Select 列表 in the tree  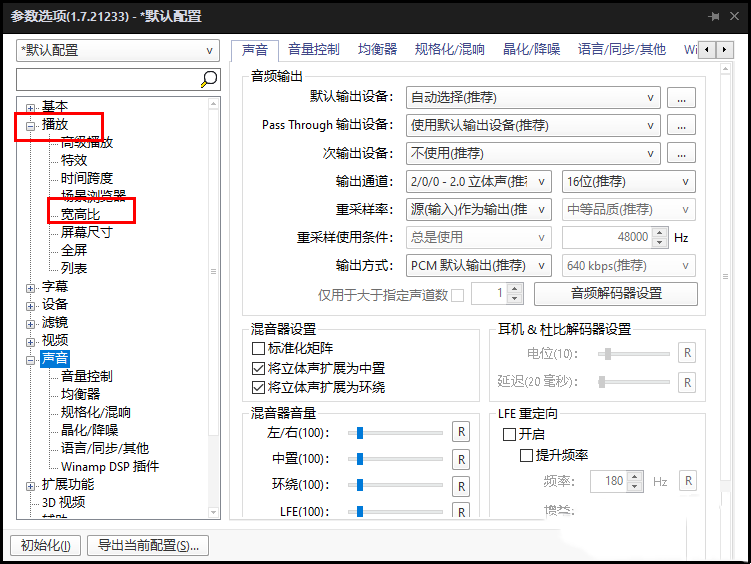[x=74, y=268]
